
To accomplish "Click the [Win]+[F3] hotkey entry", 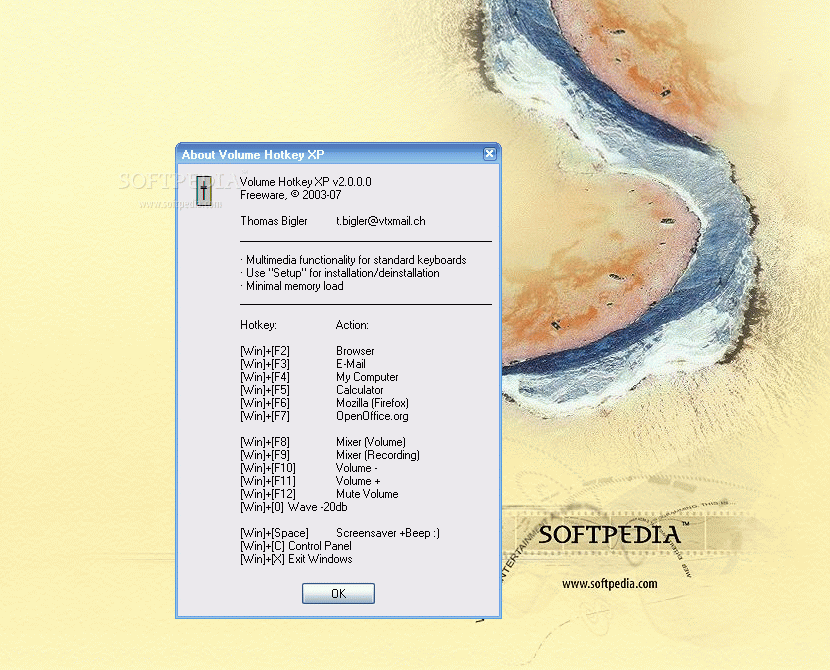I will click(265, 364).
